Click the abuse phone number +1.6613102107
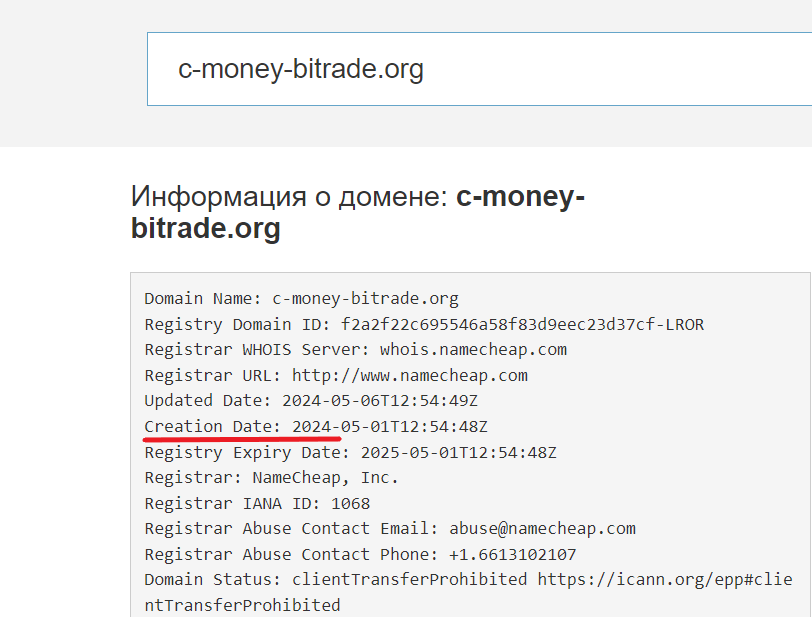This screenshot has width=812, height=617. (512, 554)
